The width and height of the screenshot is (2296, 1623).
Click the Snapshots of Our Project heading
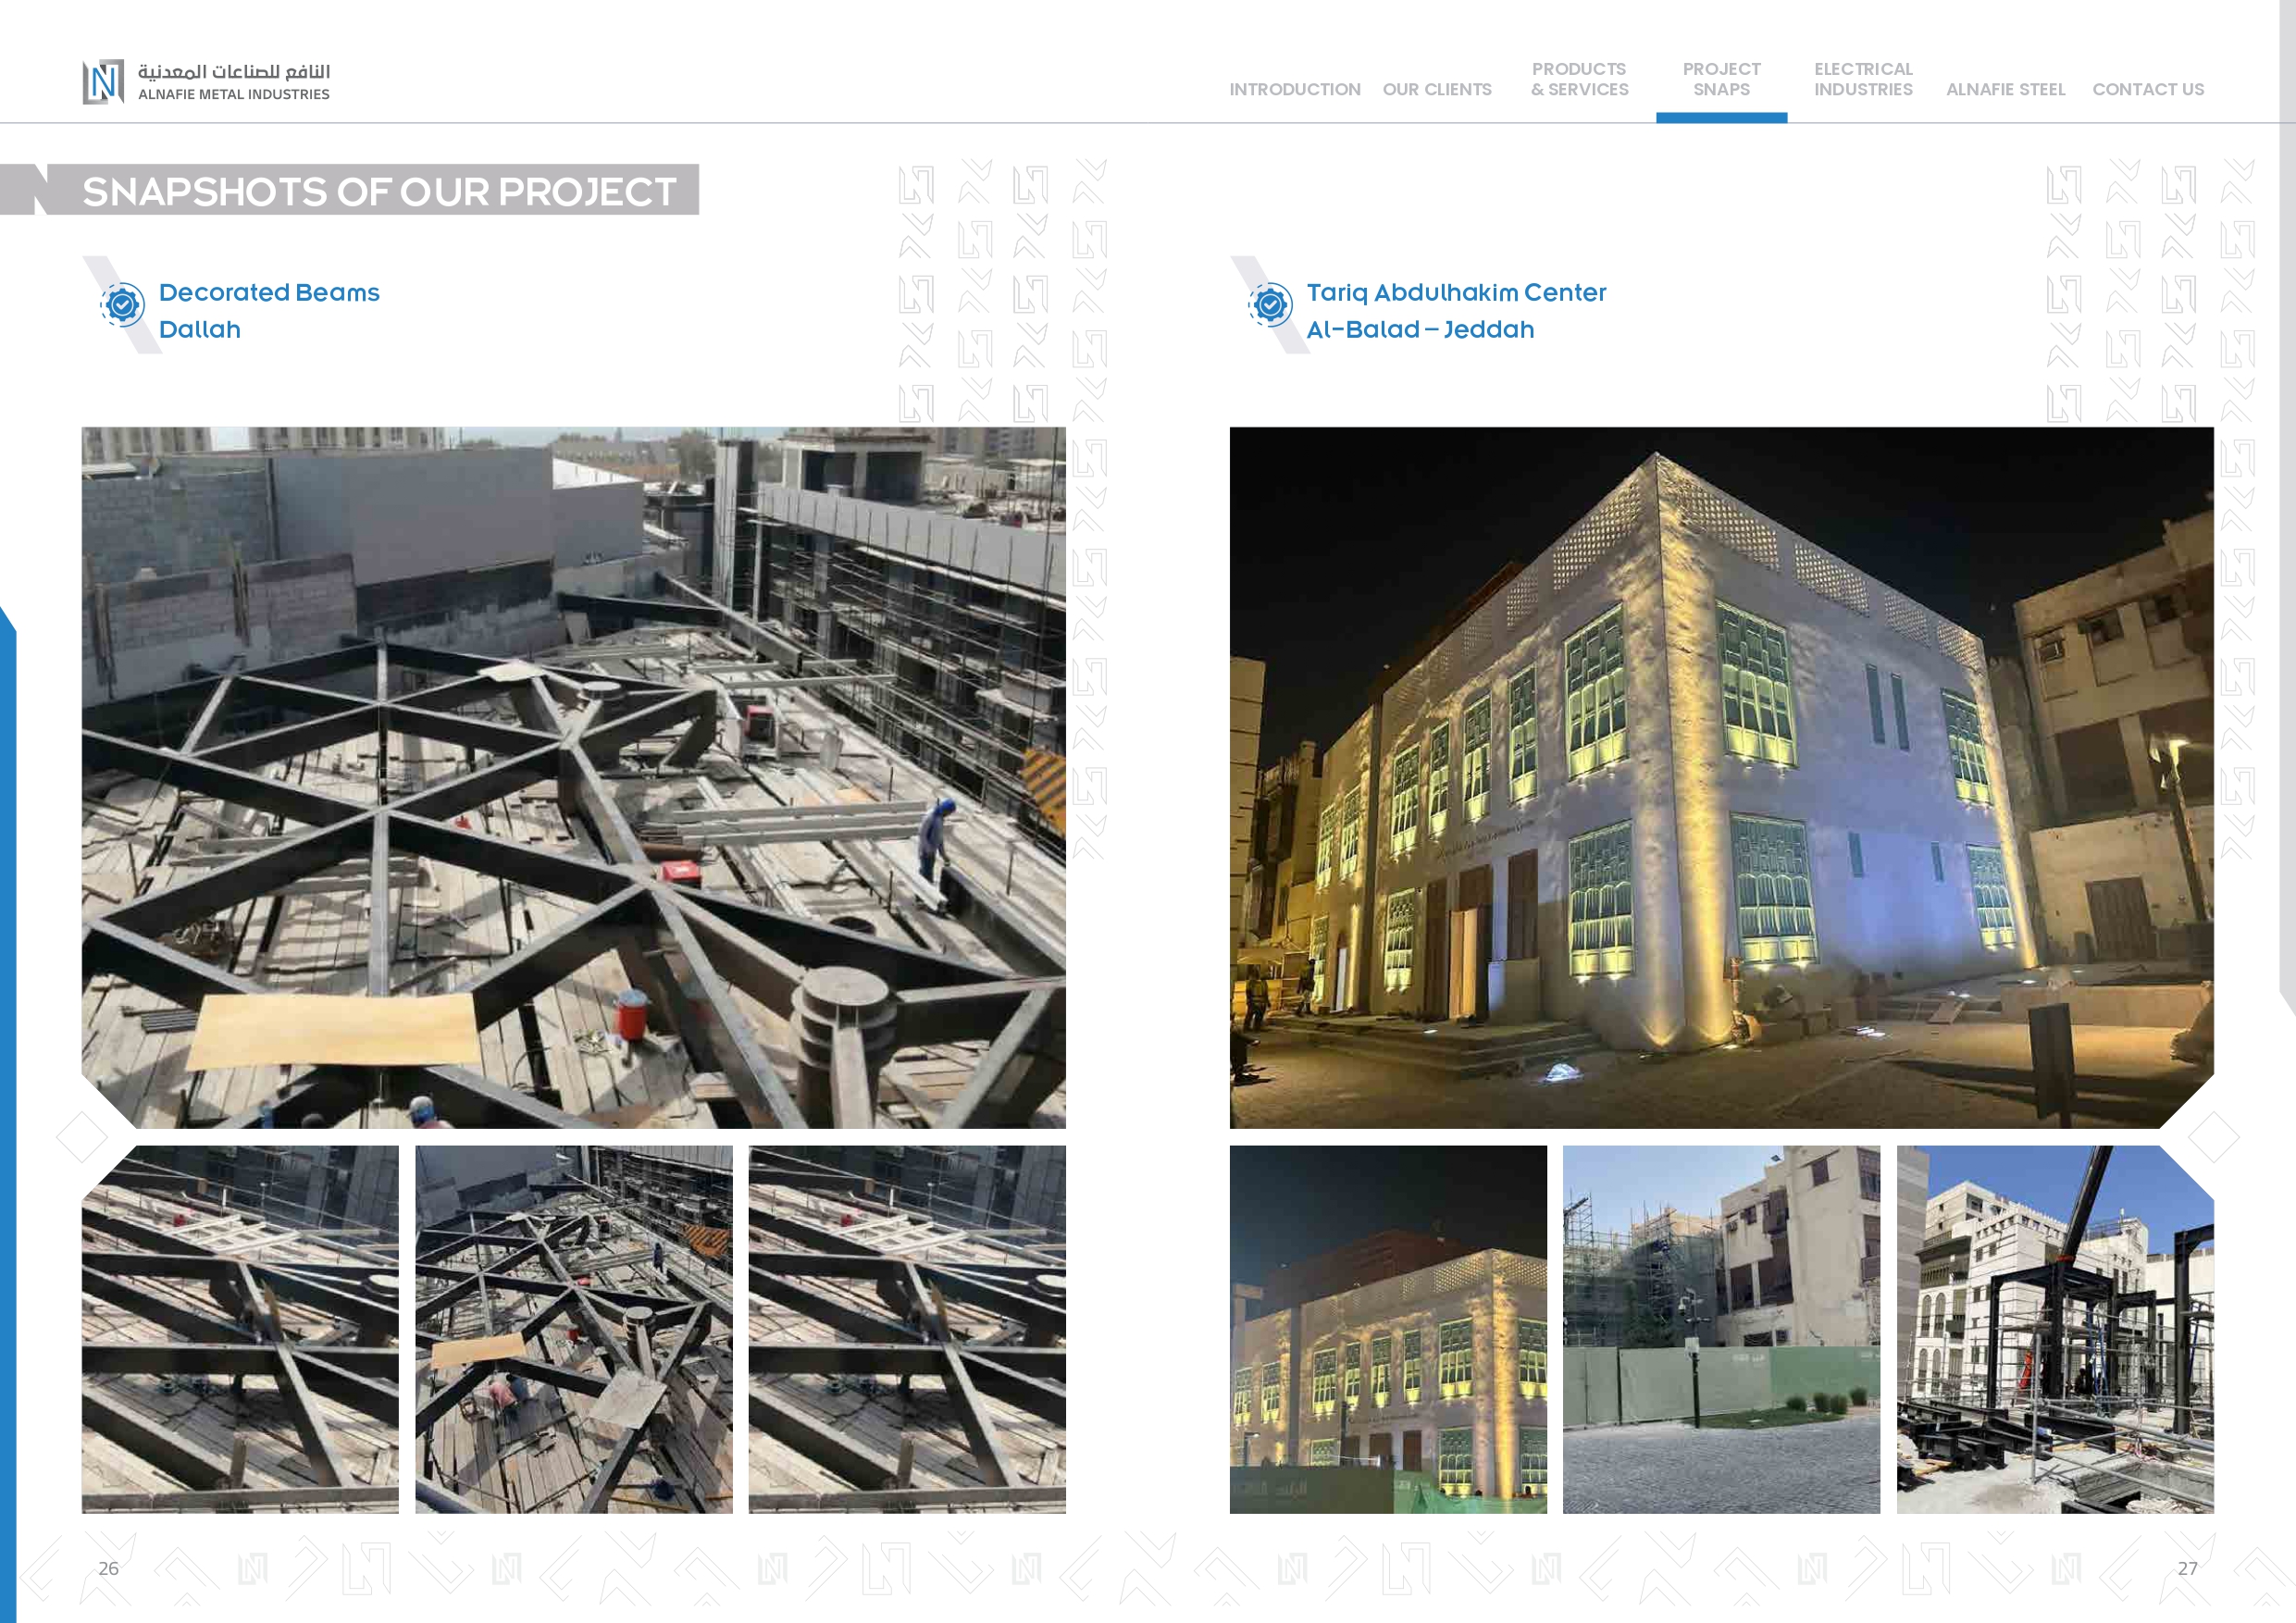(379, 191)
